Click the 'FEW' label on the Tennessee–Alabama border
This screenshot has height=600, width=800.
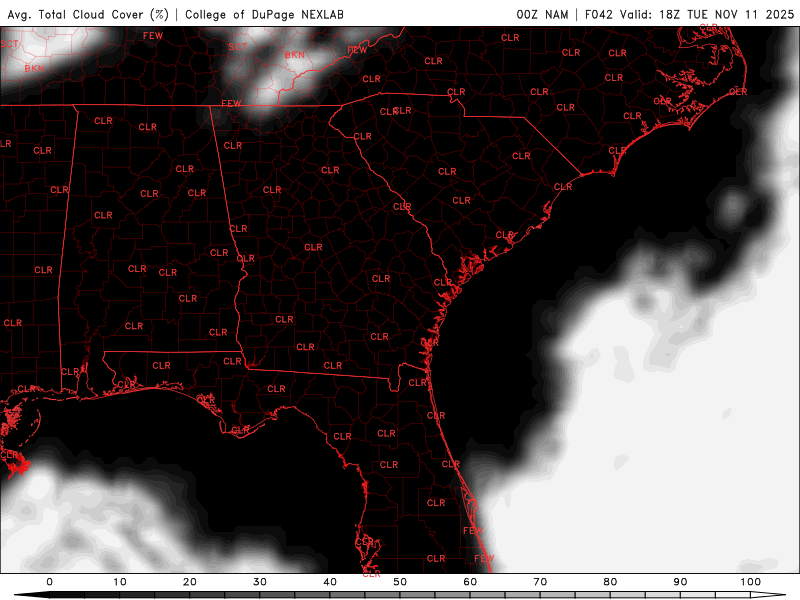coord(231,104)
